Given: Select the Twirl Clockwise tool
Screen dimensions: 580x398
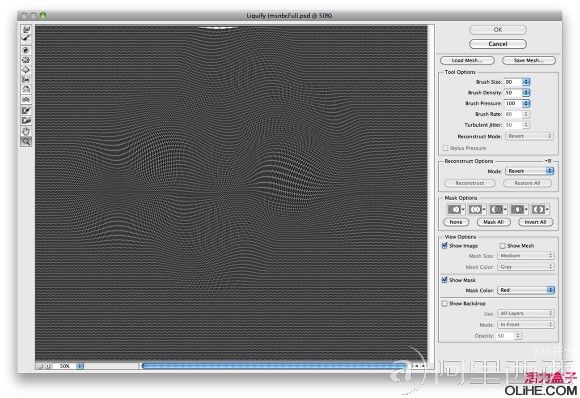Looking at the screenshot, I should pyautogui.click(x=26, y=50).
